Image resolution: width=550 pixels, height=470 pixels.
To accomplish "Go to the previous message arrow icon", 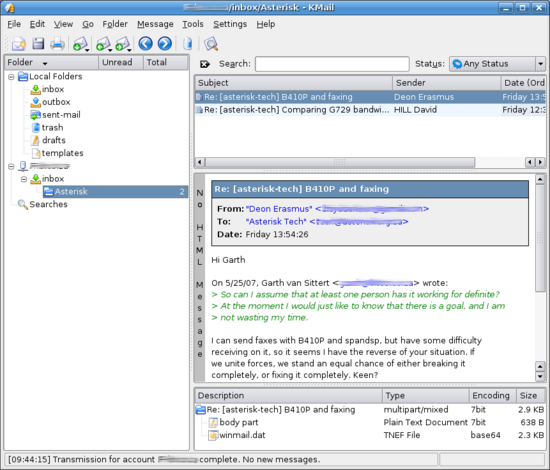I will (x=145, y=44).
